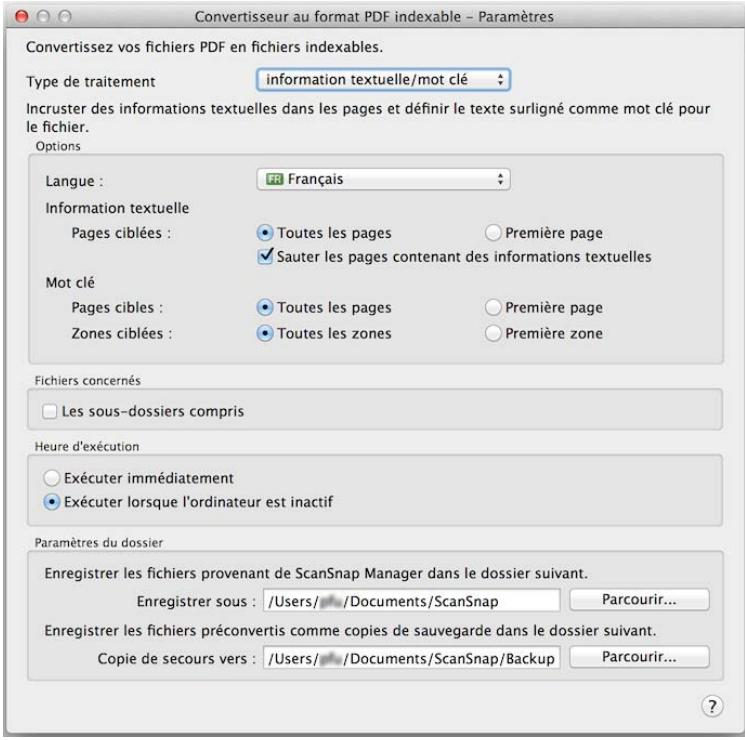The width and height of the screenshot is (745, 740).
Task: Open help with the question mark button
Action: point(712,706)
